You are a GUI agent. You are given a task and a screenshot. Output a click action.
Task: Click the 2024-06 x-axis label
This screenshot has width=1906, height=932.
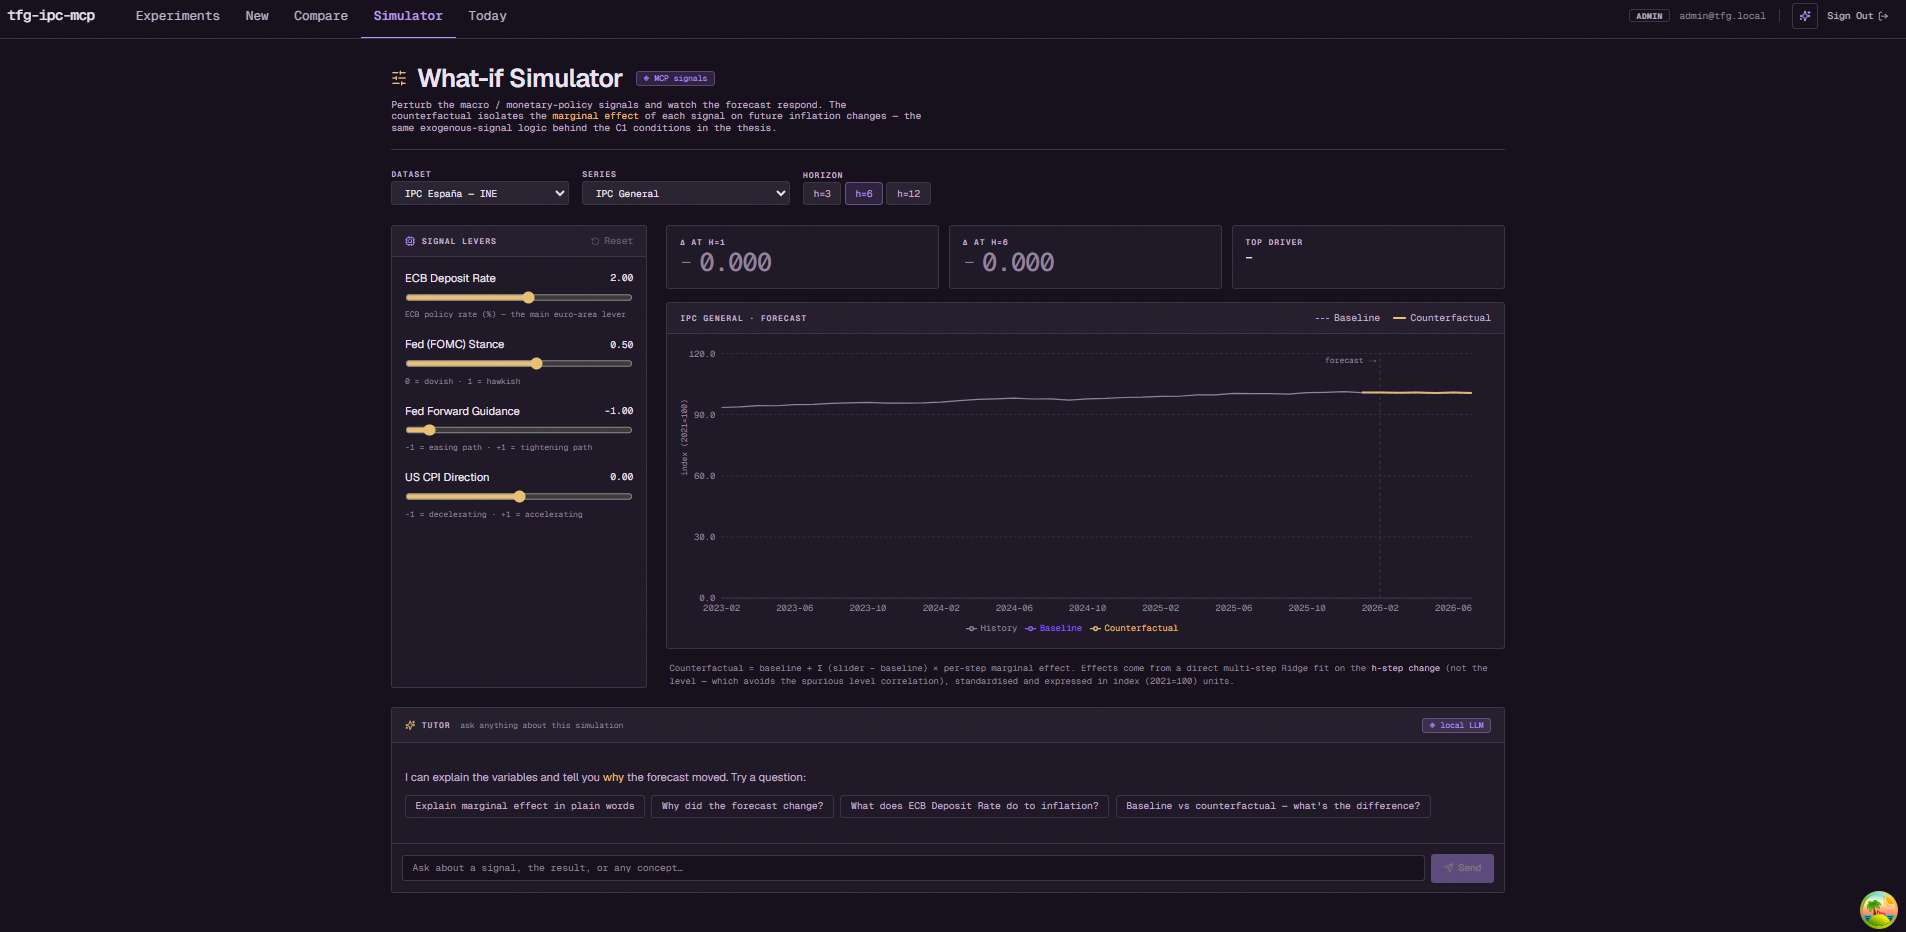click(1014, 608)
